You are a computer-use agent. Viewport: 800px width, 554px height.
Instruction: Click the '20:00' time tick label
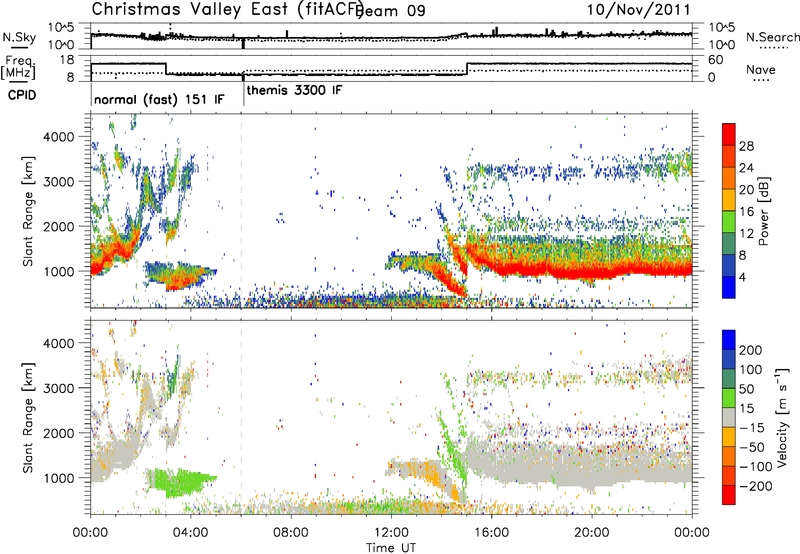pyautogui.click(x=592, y=533)
